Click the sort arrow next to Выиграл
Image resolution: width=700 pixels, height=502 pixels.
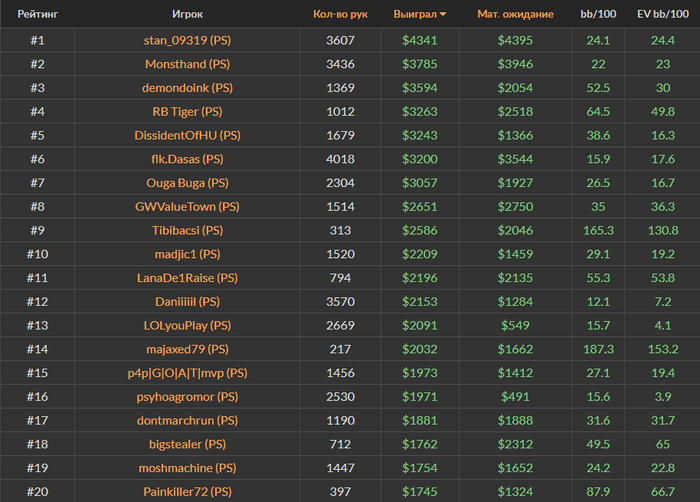coord(443,15)
